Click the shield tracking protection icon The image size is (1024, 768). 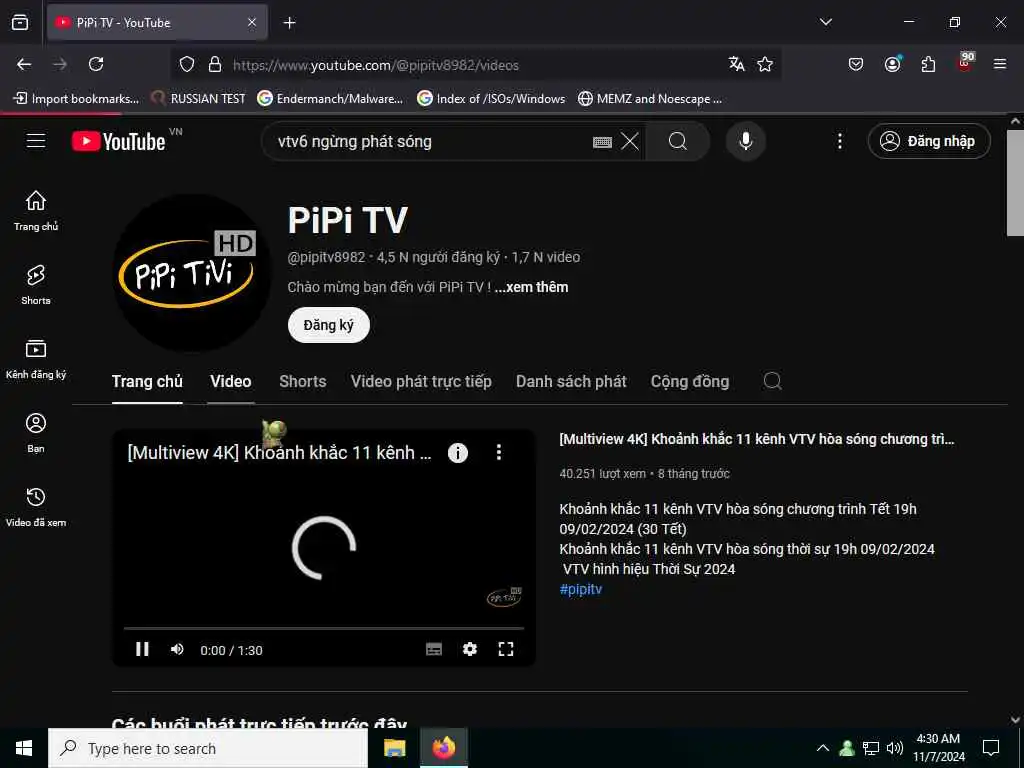[x=187, y=64]
